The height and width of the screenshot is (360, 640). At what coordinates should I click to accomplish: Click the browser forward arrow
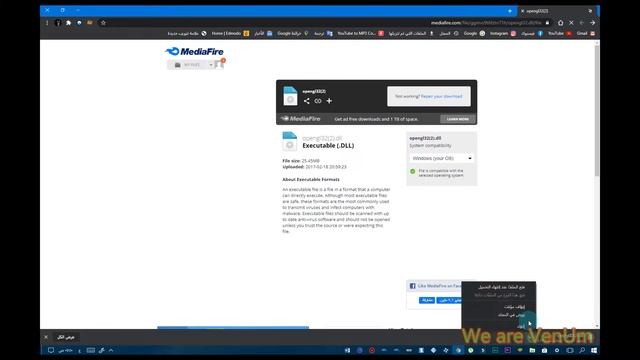[592, 23]
